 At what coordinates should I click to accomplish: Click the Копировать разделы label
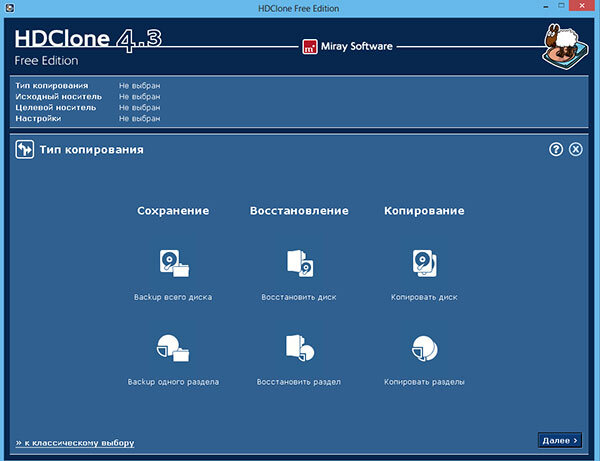(424, 382)
